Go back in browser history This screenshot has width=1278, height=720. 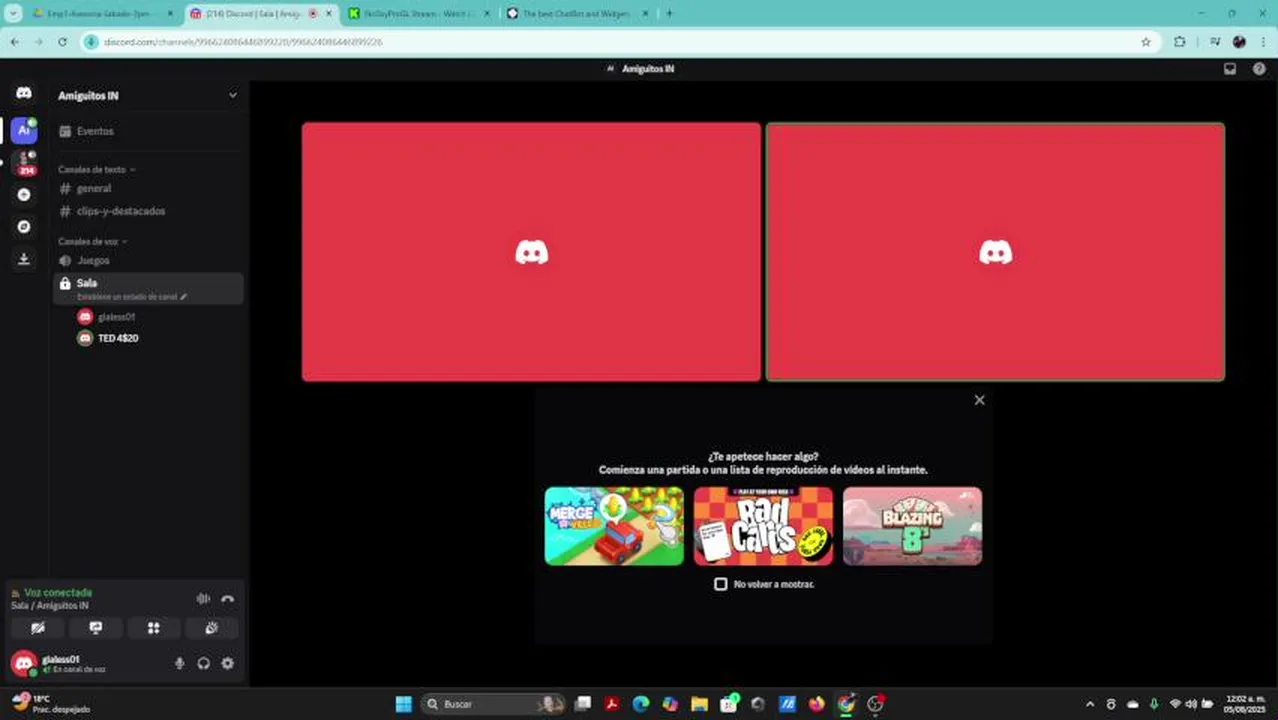point(14,42)
